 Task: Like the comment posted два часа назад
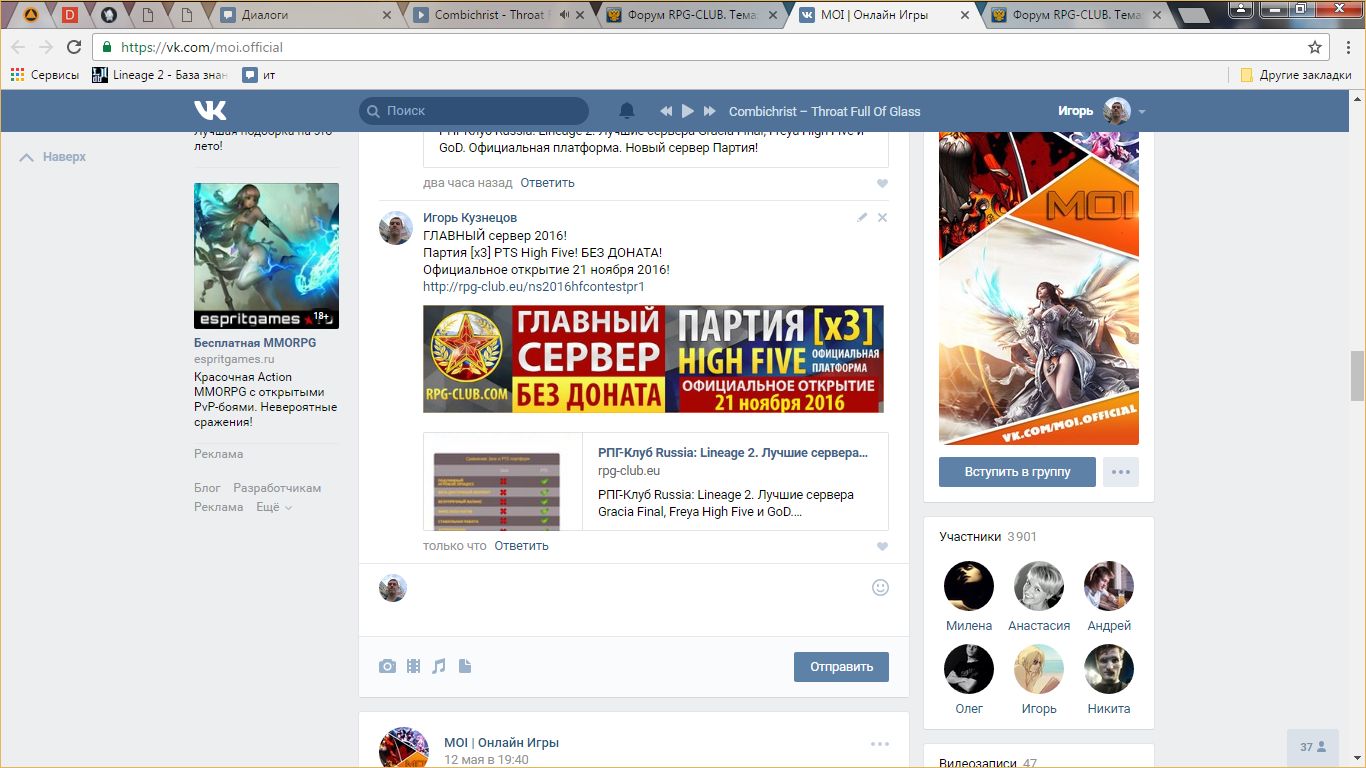pyautogui.click(x=882, y=184)
